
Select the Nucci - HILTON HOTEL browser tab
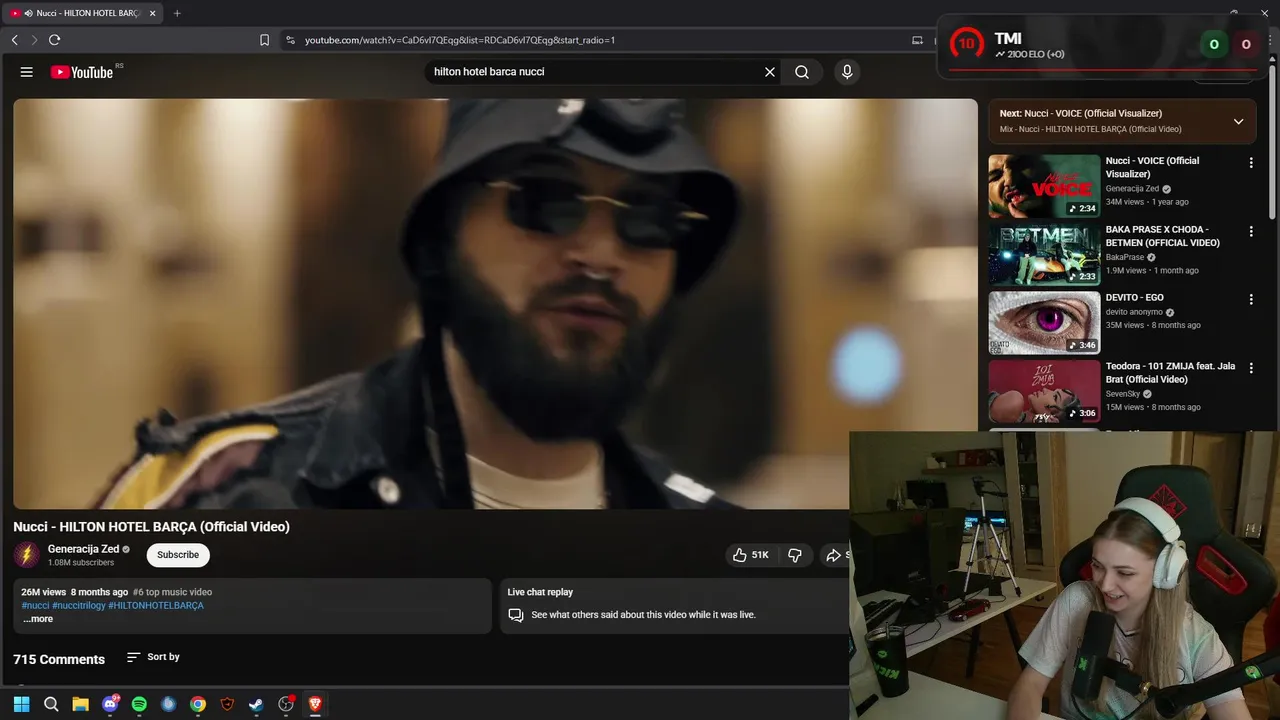(83, 13)
